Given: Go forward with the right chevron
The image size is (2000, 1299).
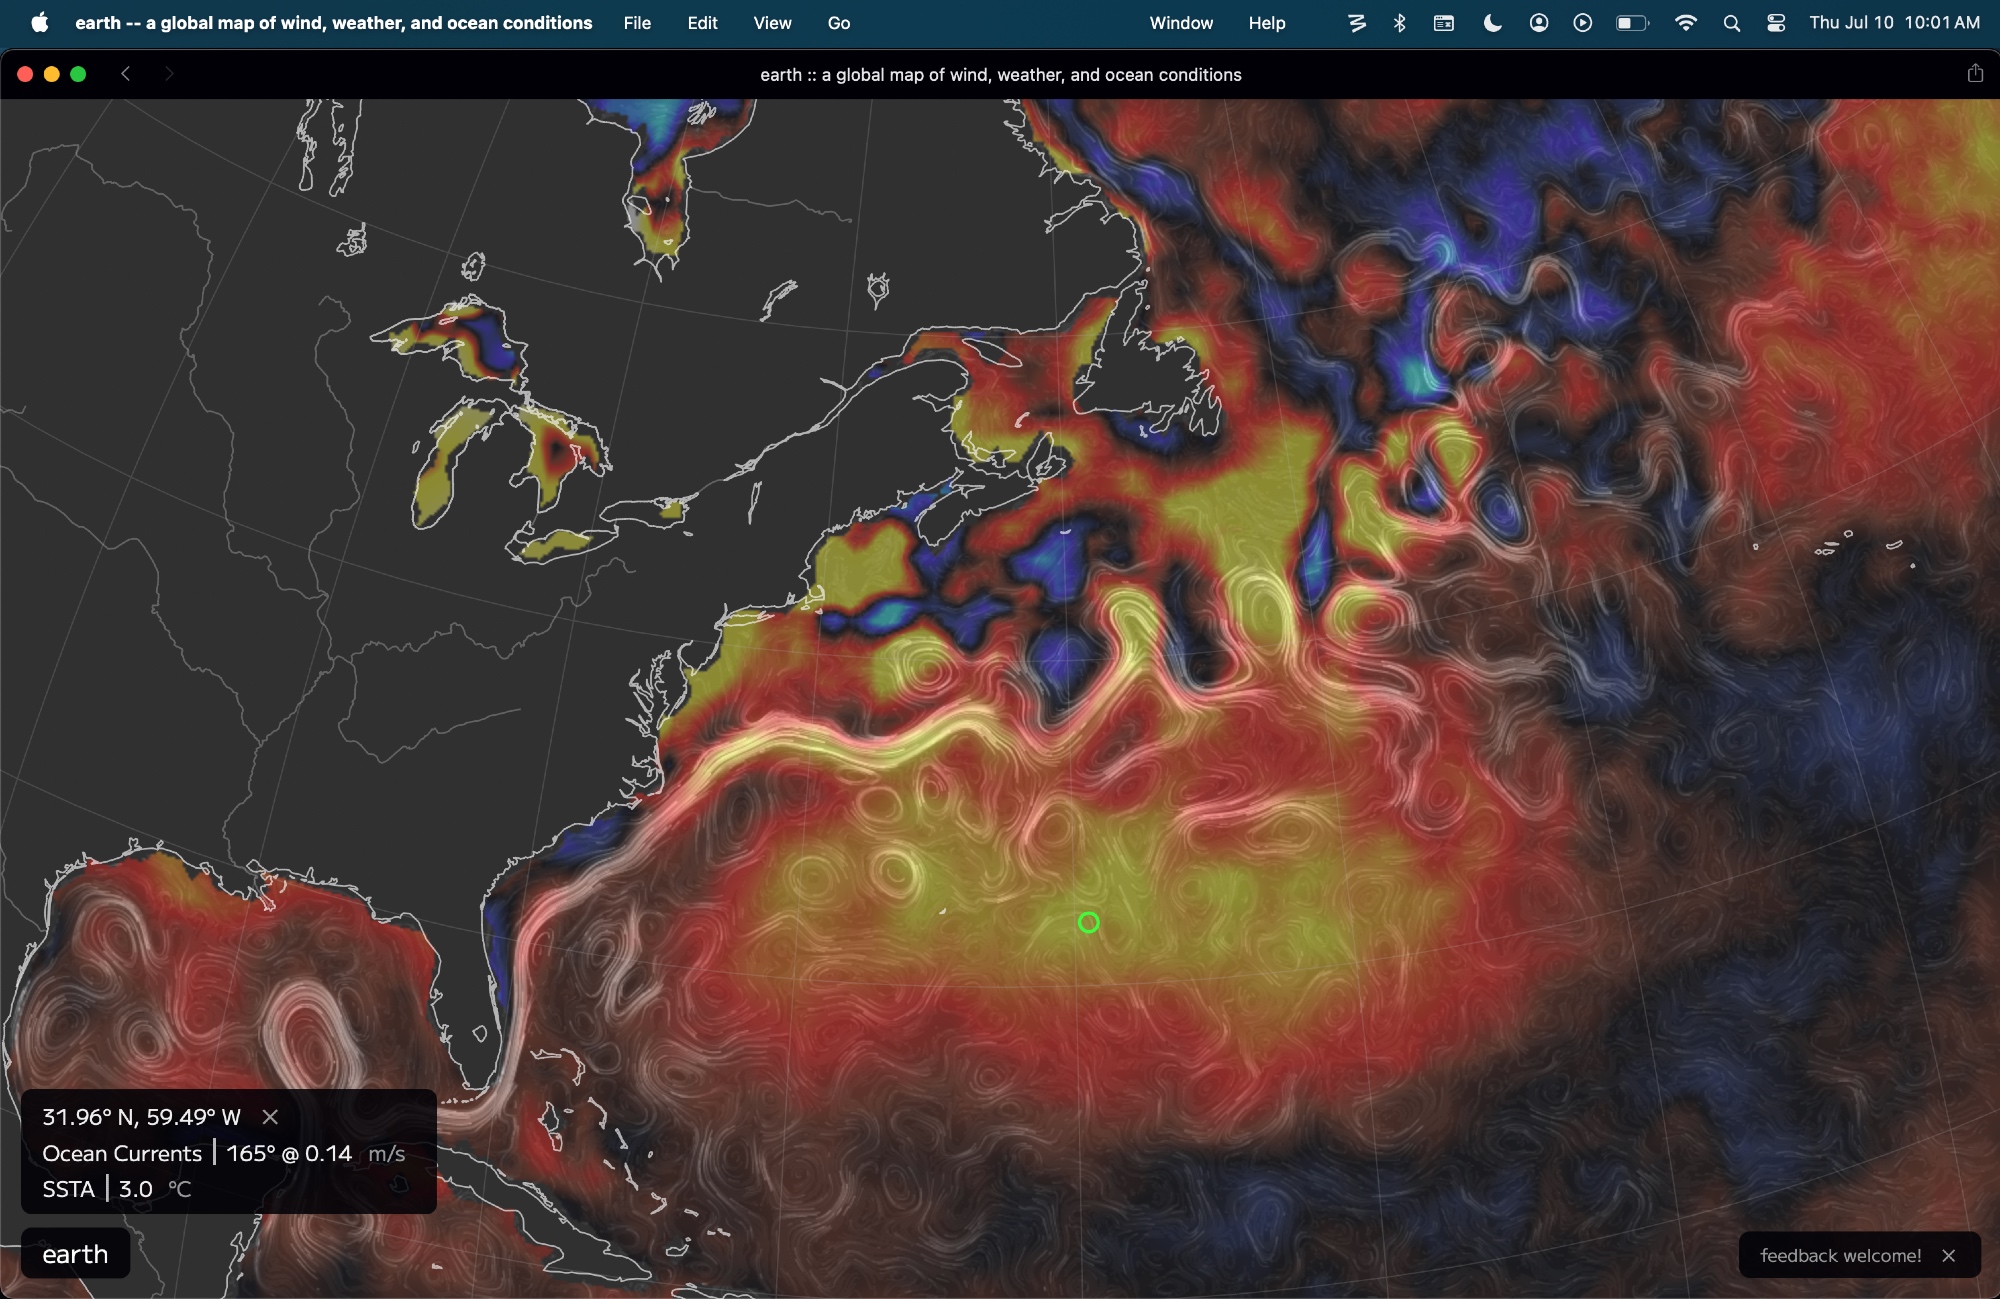Looking at the screenshot, I should [x=169, y=74].
